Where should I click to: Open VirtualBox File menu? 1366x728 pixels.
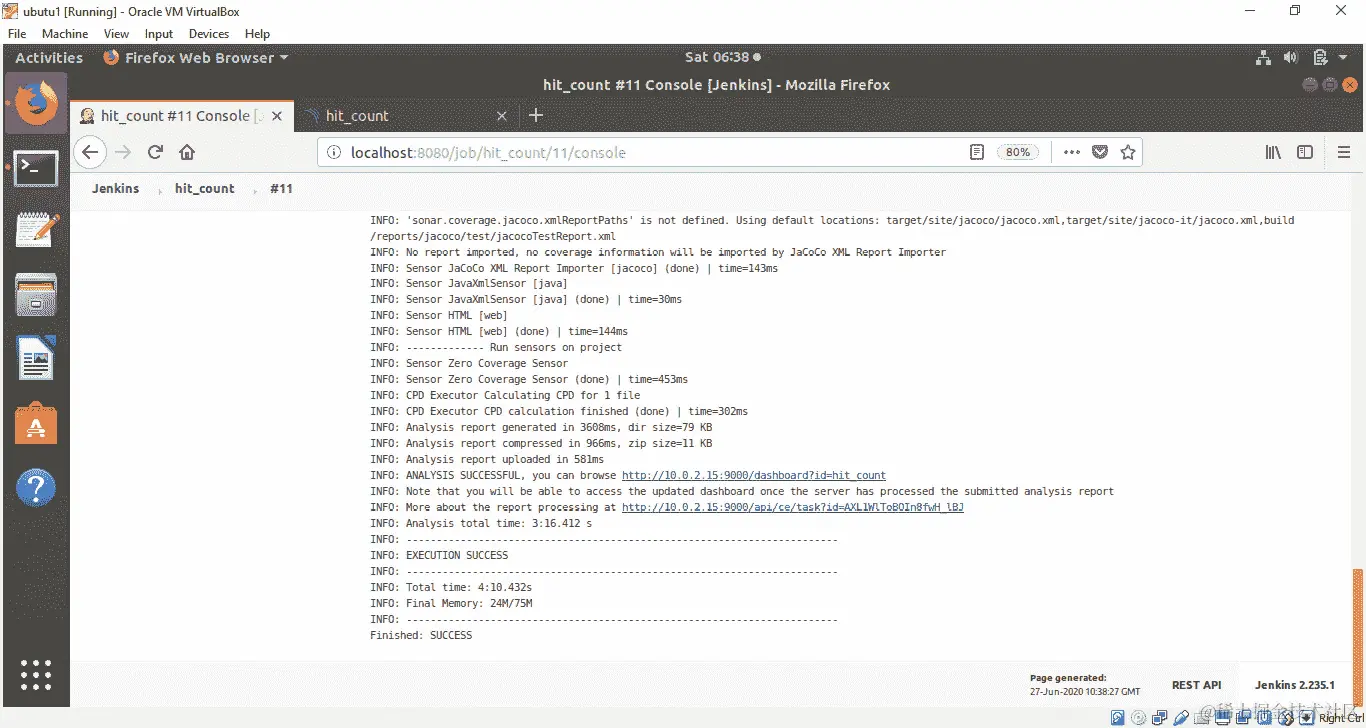click(17, 34)
